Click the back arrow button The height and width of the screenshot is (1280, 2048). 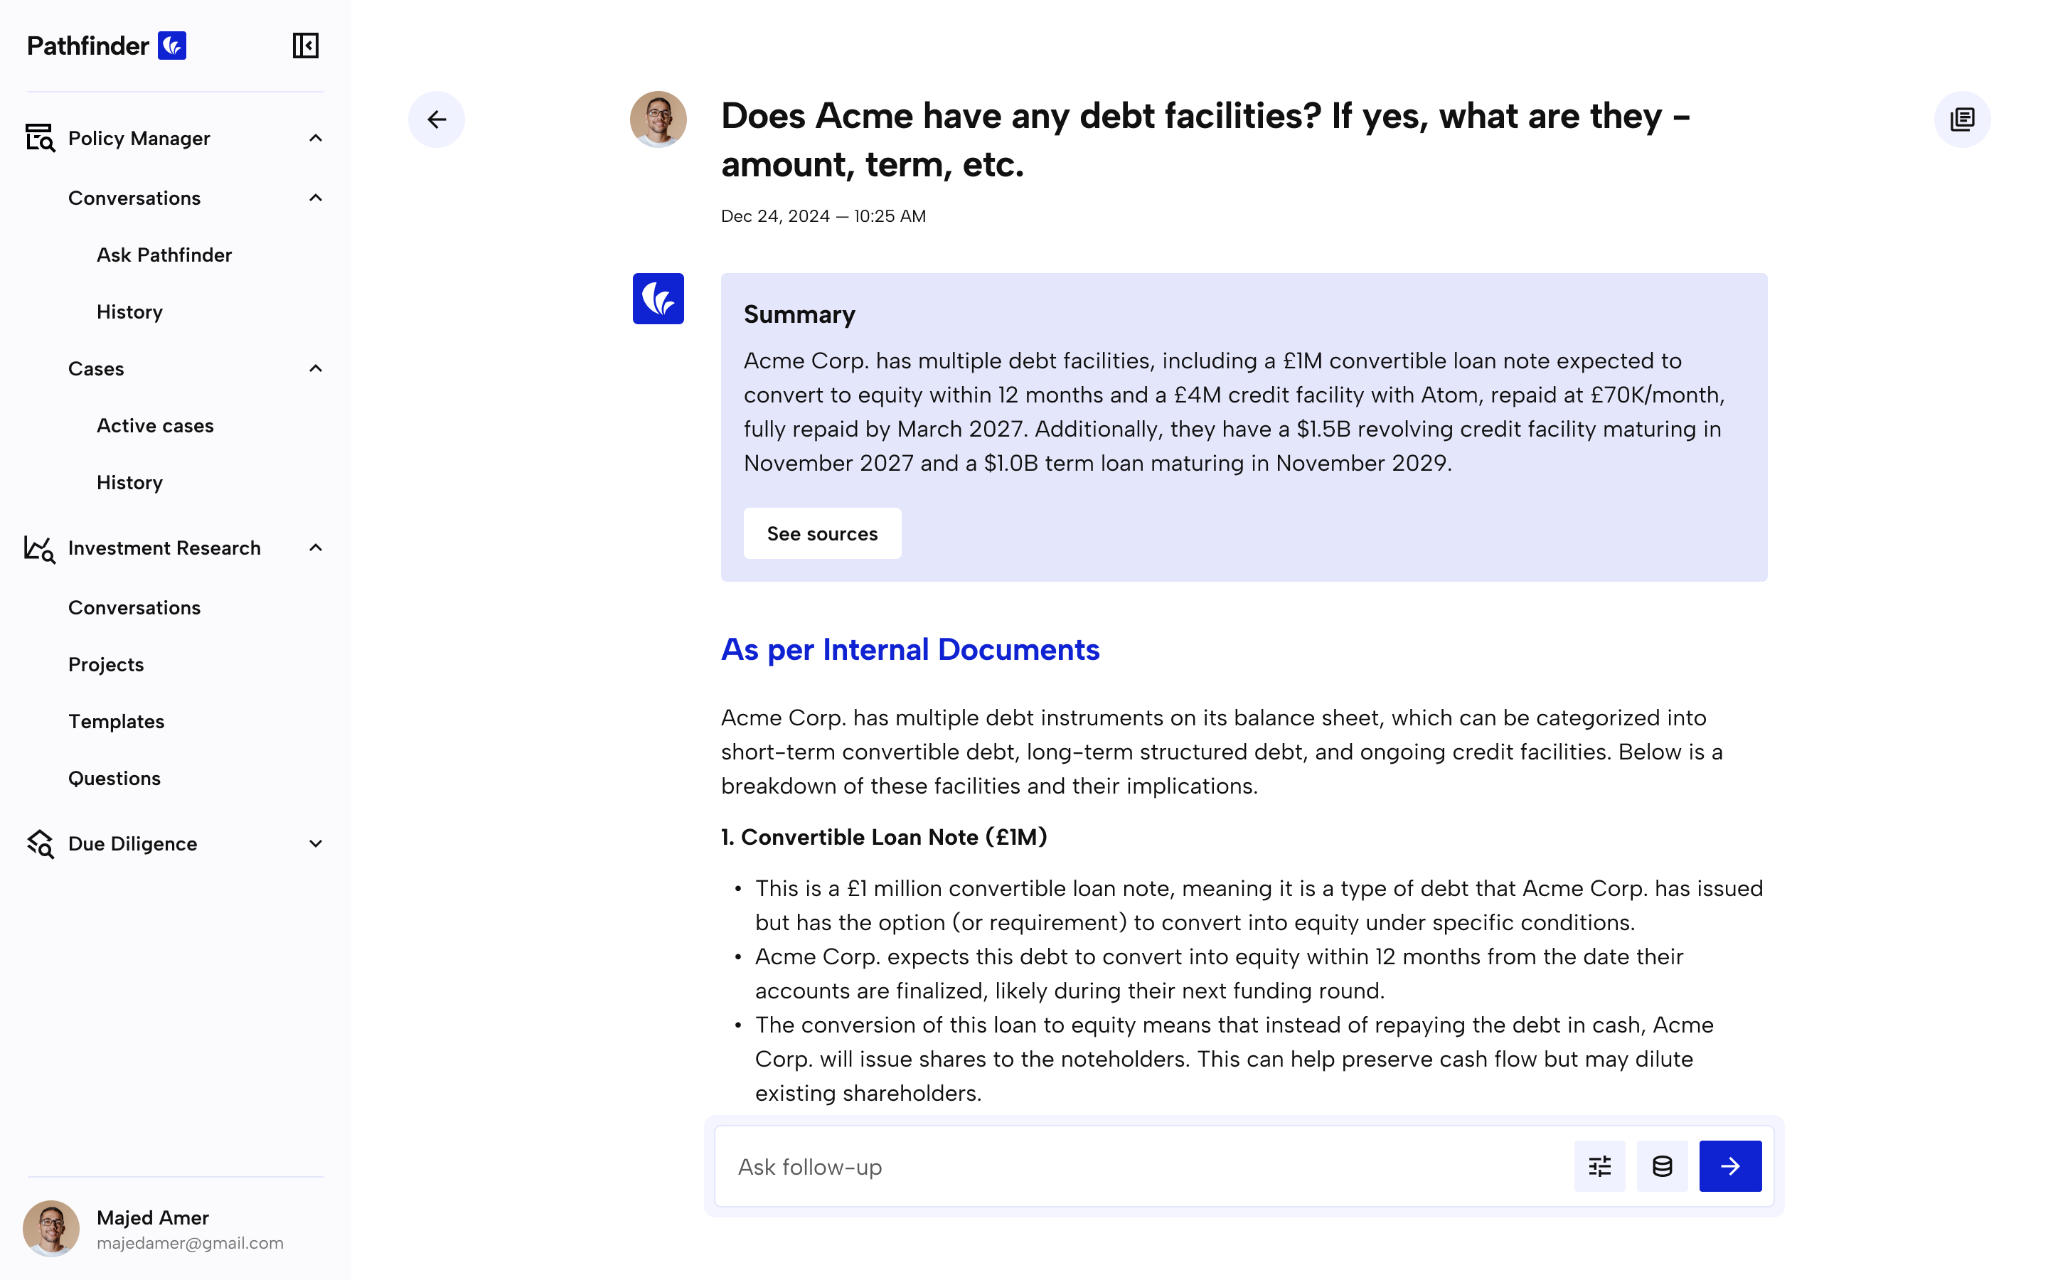pyautogui.click(x=436, y=120)
